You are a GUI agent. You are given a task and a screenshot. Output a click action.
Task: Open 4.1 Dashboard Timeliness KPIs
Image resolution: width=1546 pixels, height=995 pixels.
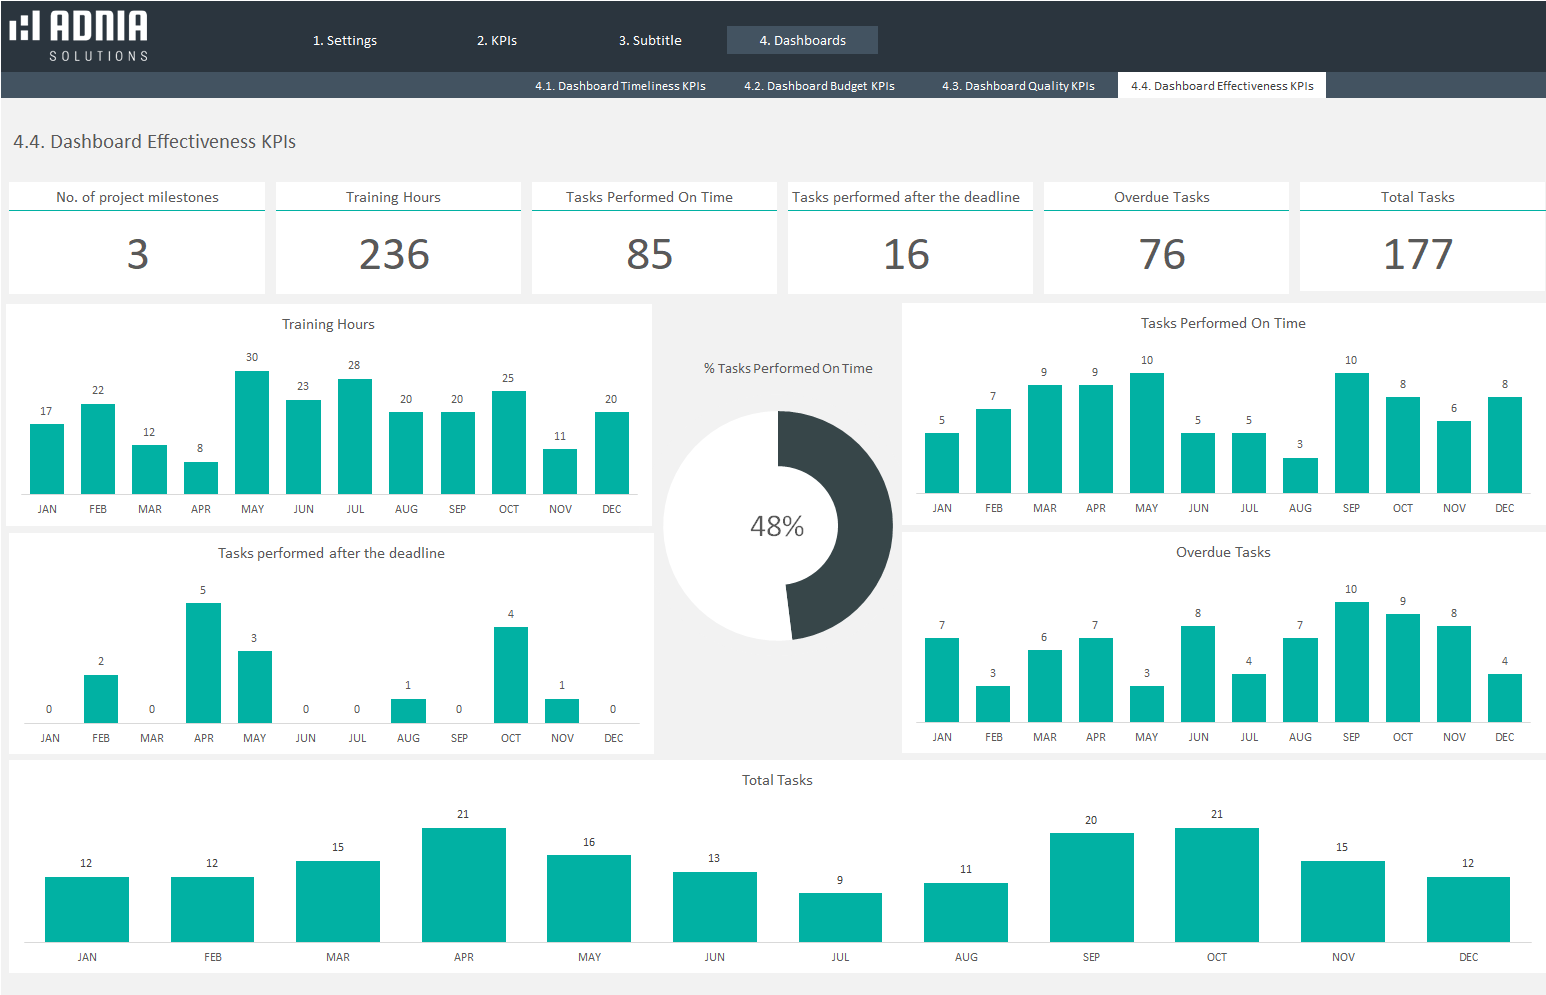pyautogui.click(x=620, y=86)
